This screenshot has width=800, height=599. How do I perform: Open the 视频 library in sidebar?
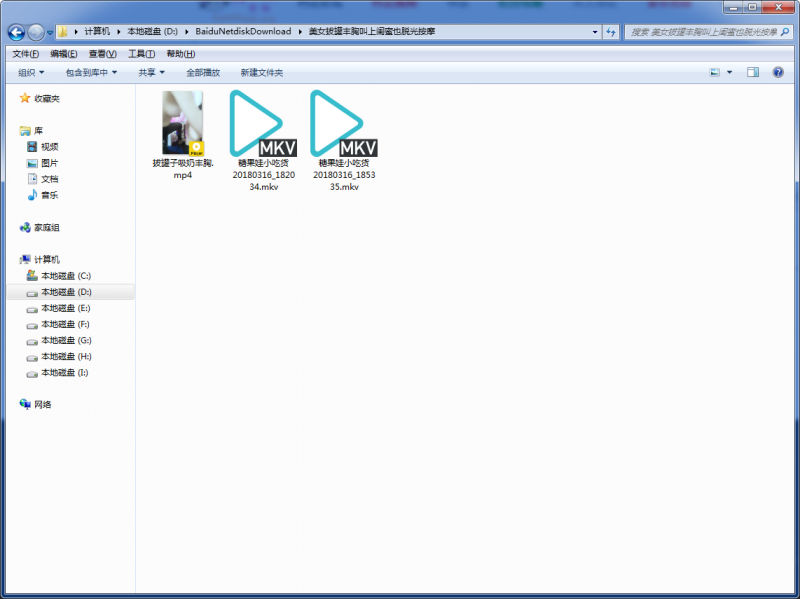click(x=49, y=147)
